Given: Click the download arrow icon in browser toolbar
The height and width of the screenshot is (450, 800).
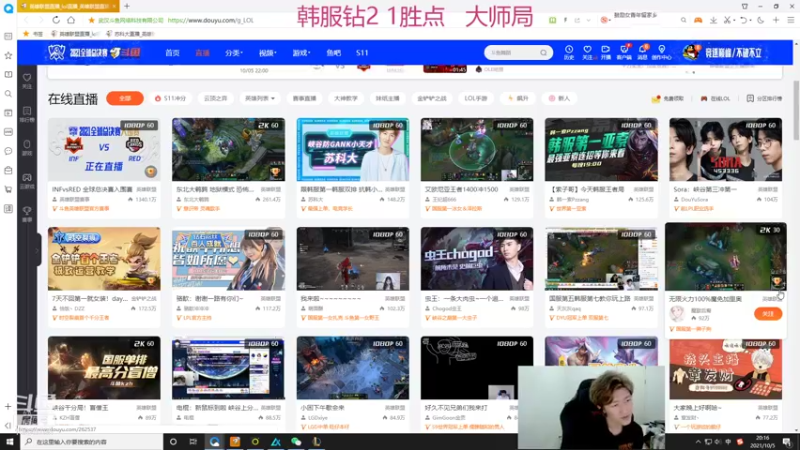Looking at the screenshot, I should click(x=713, y=20).
